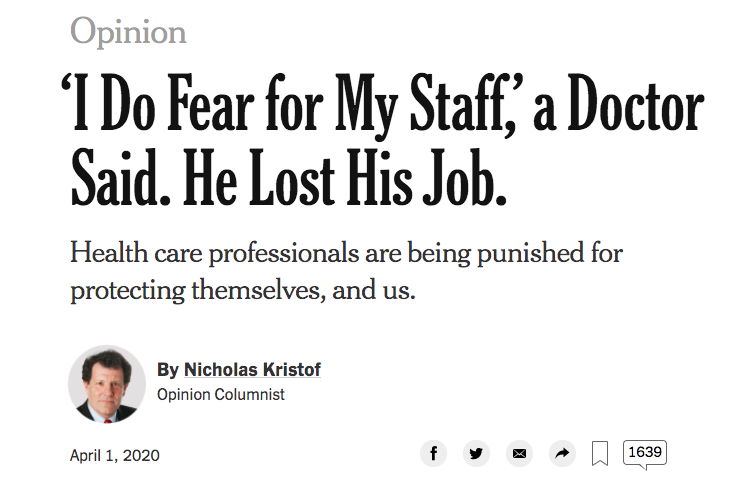This screenshot has height=477, width=739.
Task: Share the article on Facebook
Action: pos(433,453)
